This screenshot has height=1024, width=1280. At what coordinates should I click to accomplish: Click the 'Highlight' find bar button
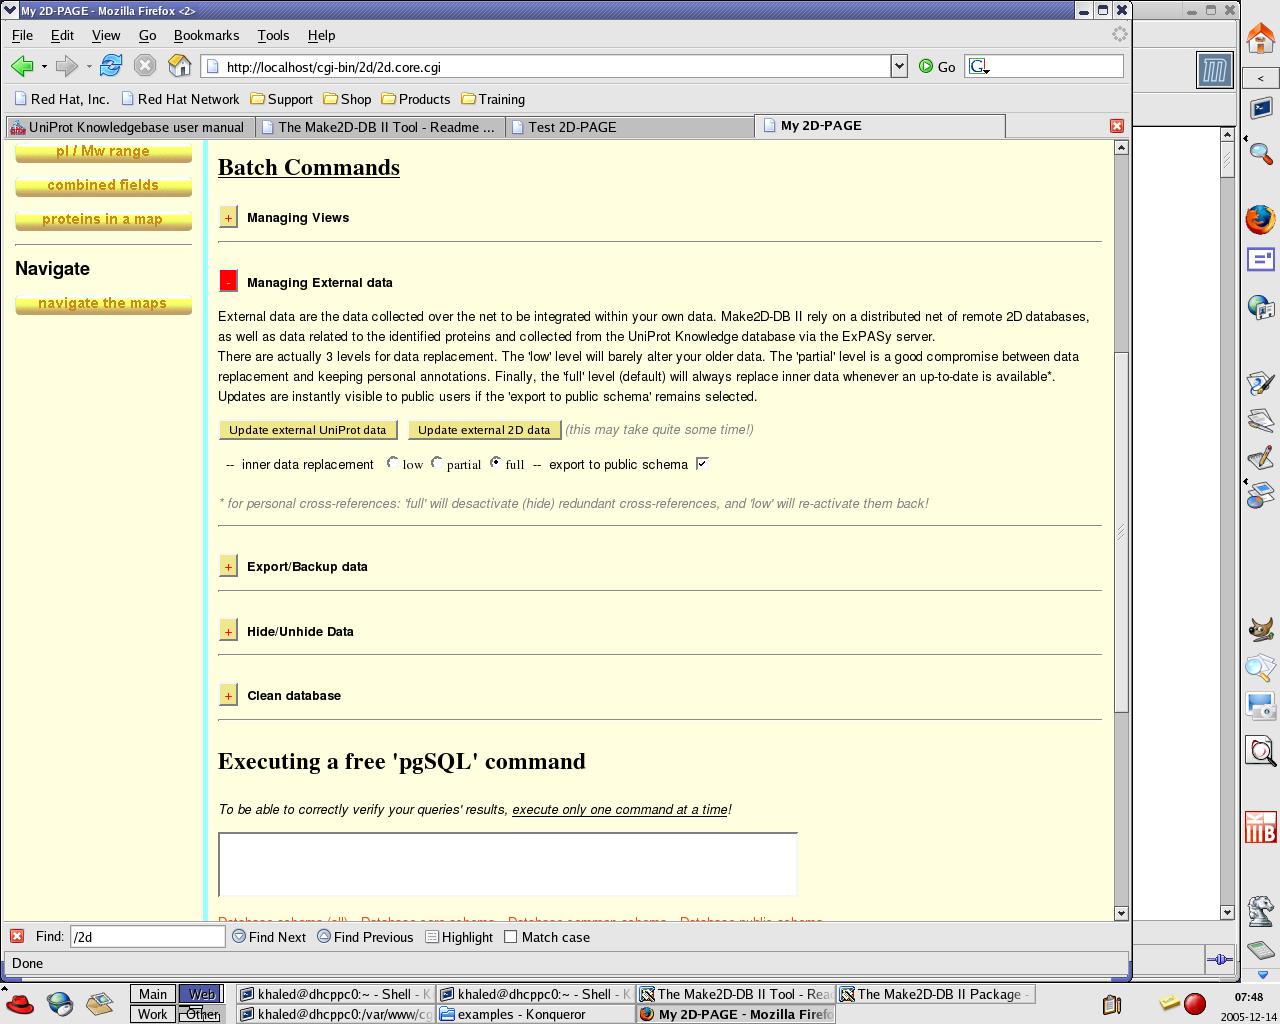[459, 937]
